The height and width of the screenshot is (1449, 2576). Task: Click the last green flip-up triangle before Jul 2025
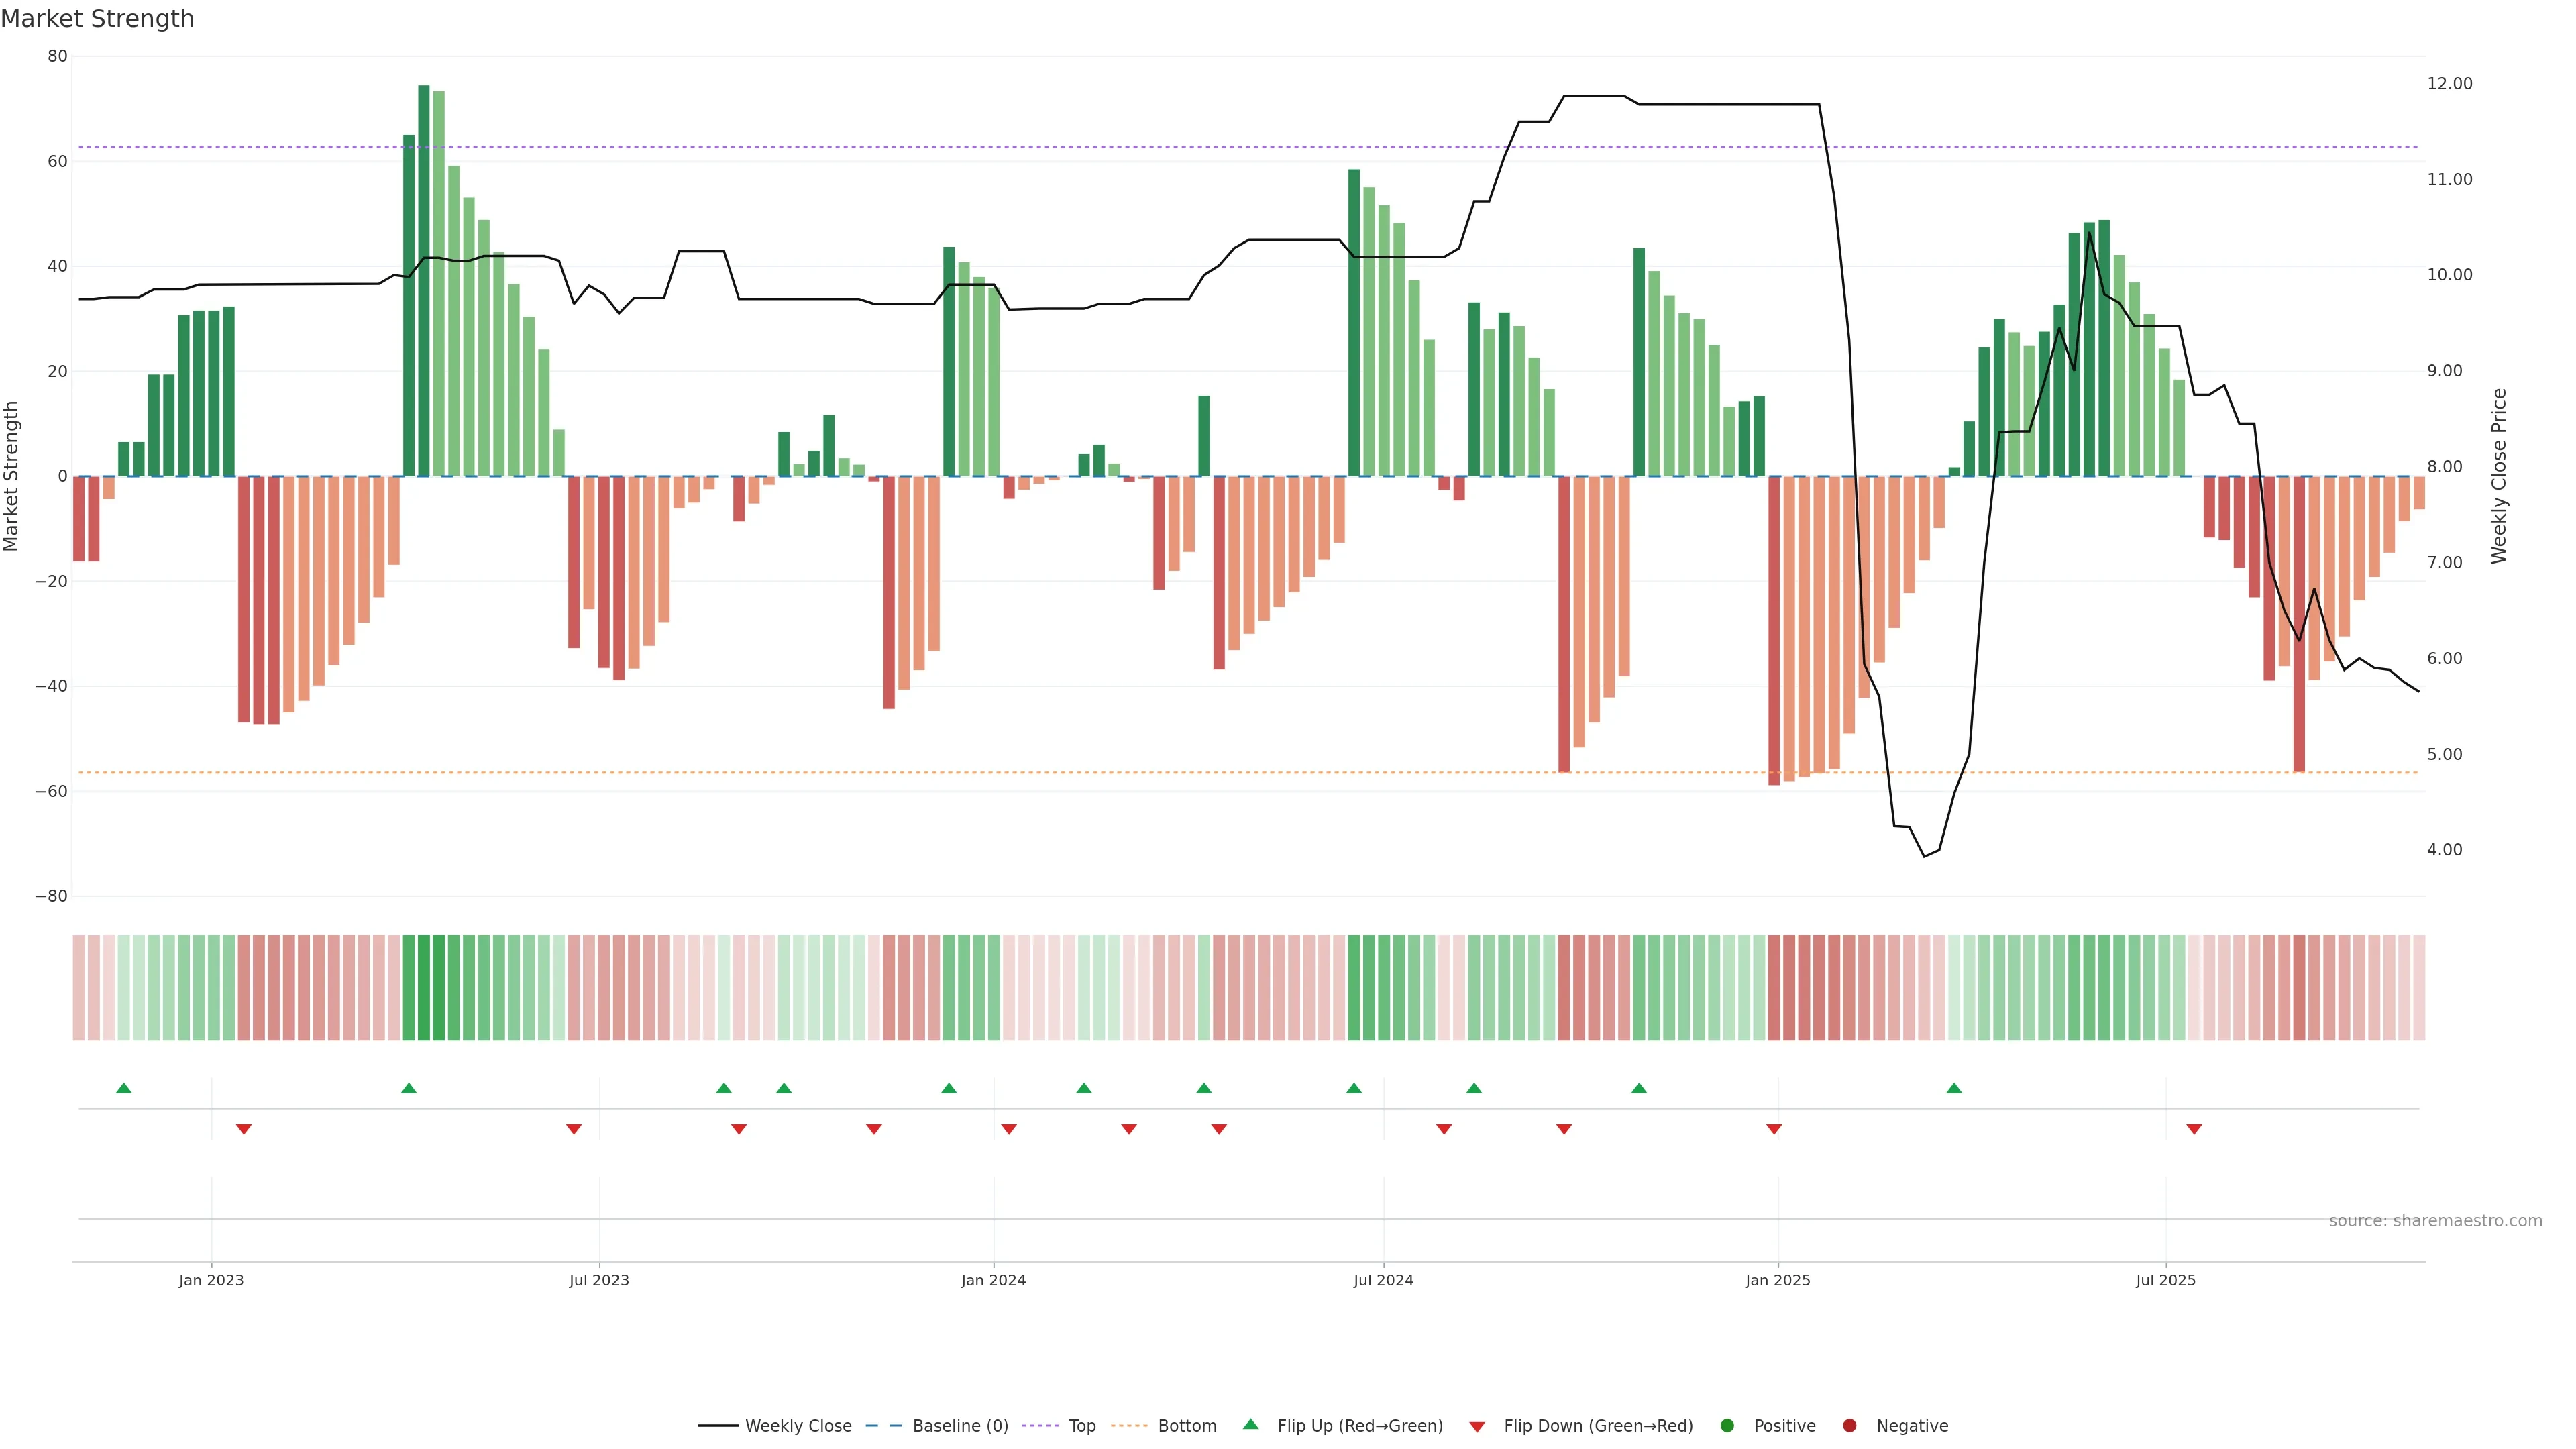pos(1954,1088)
